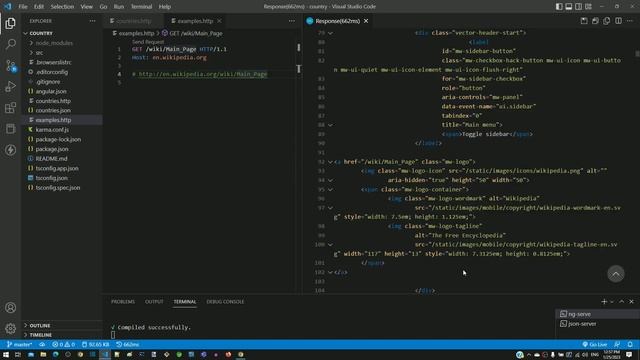This screenshot has width=640, height=360.
Task: Click the feedback icon in the status bar
Action: click(x=617, y=344)
